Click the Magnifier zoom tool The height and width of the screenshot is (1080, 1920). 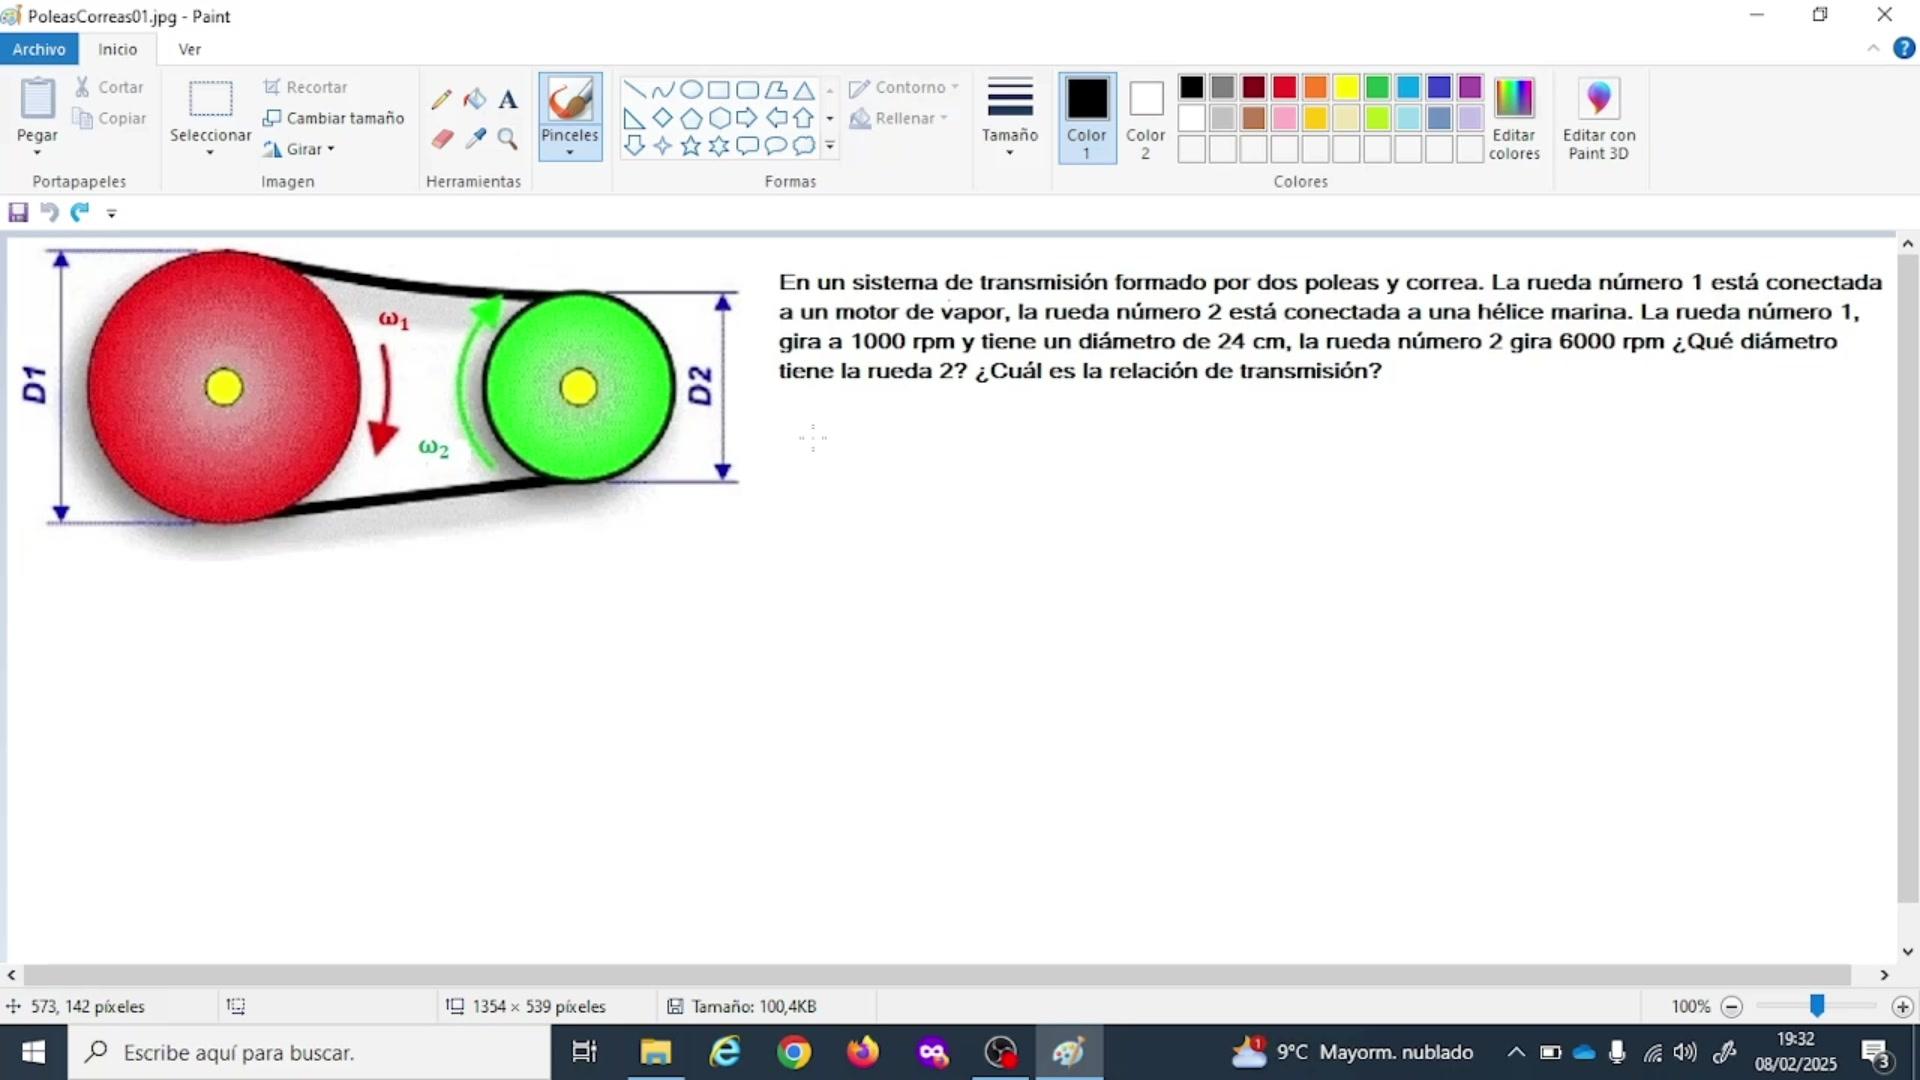[x=508, y=139]
